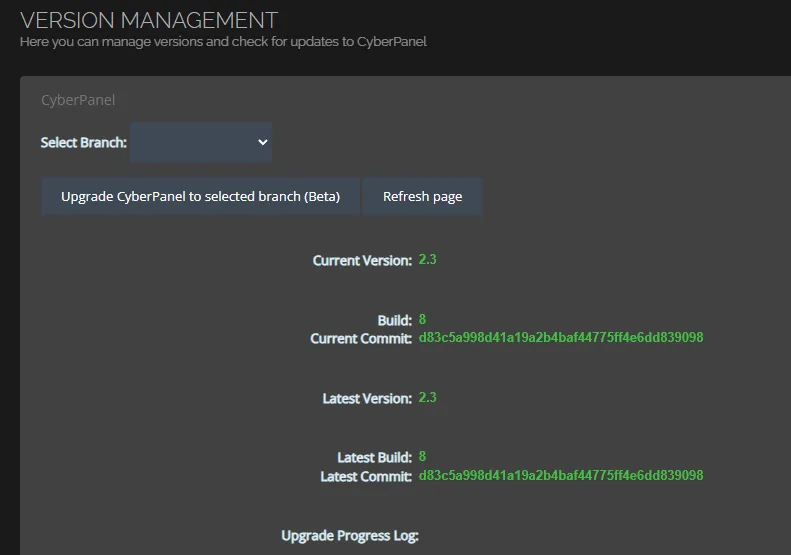Screen dimensions: 791x555
Task: Click the Current Commit label
Action: [361, 339]
